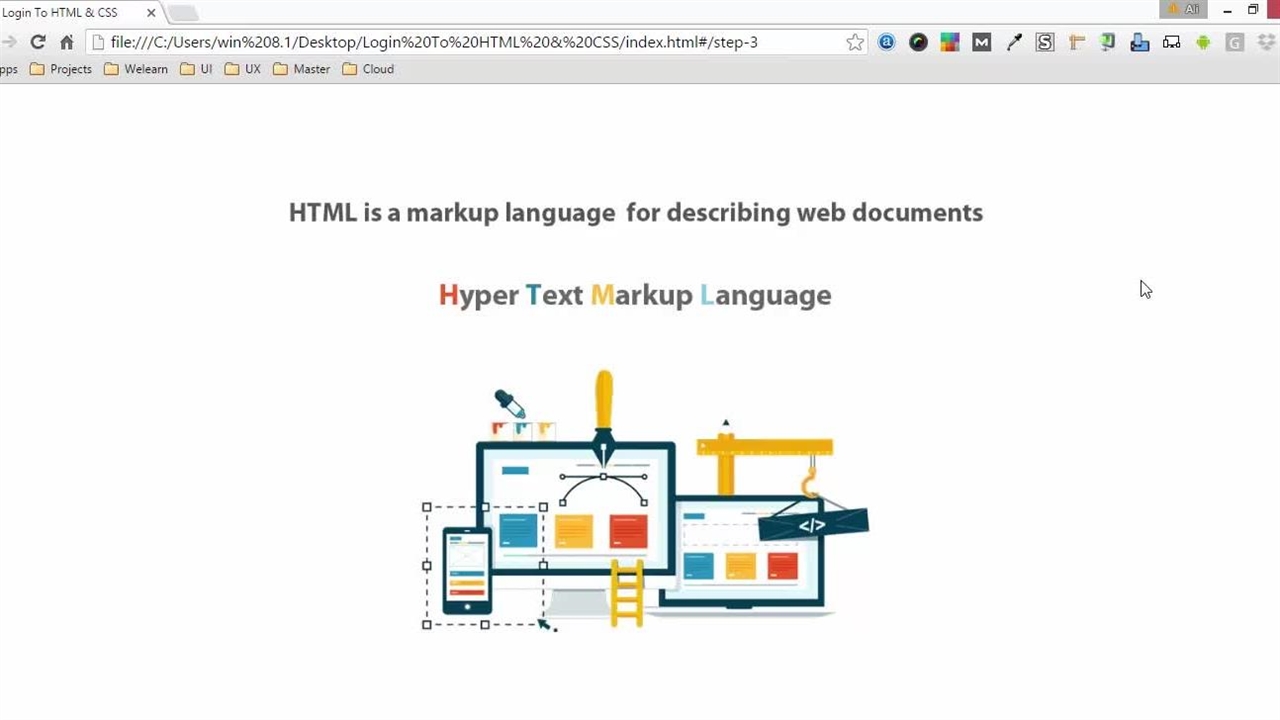The image size is (1280, 720).
Task: Open the colorful palette extension icon
Action: click(950, 42)
